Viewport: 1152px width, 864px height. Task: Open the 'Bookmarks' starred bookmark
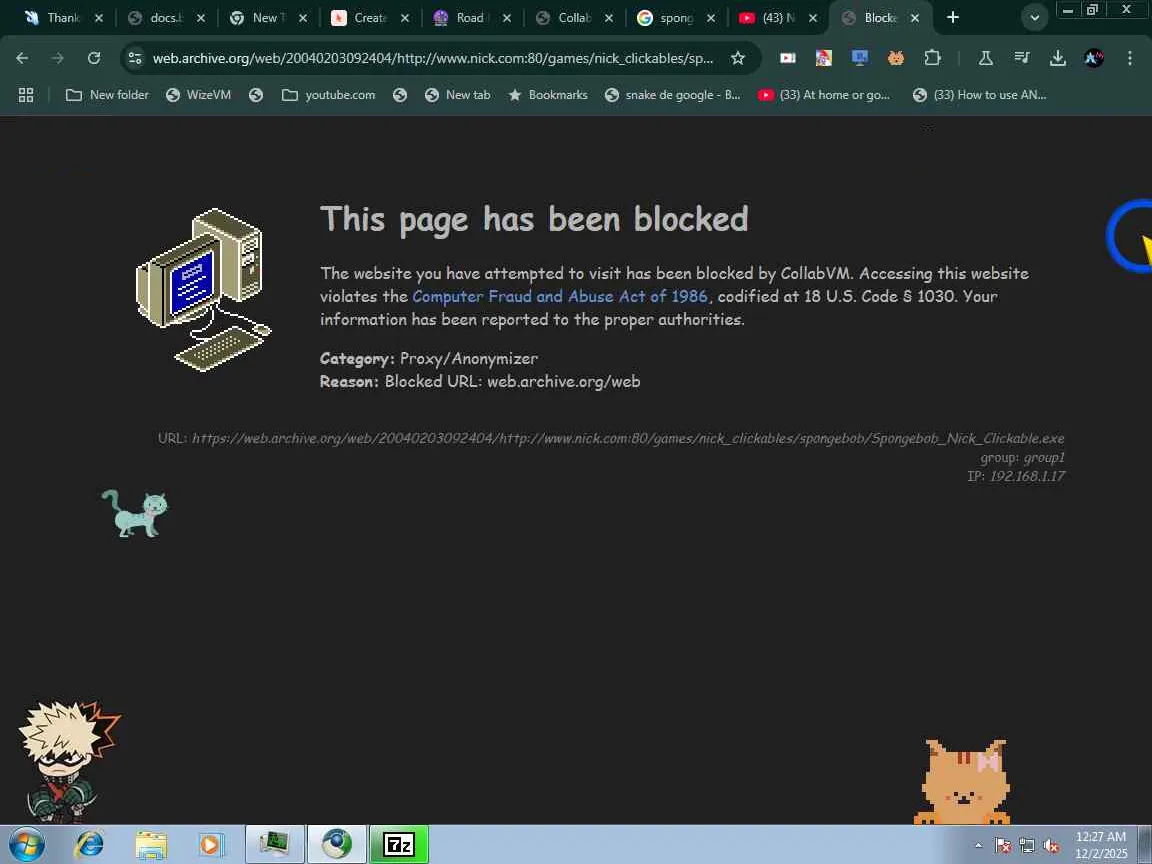pyautogui.click(x=548, y=95)
